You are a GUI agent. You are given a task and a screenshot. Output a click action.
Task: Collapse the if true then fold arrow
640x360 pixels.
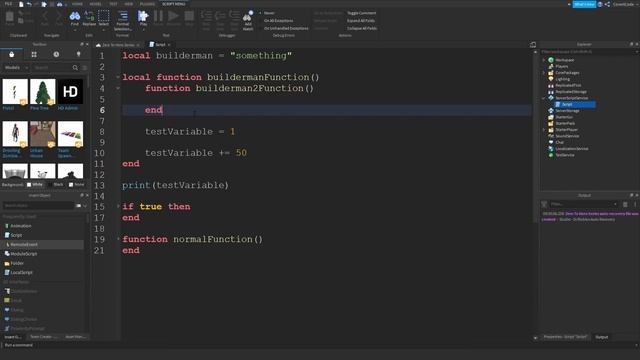pyautogui.click(x=118, y=206)
